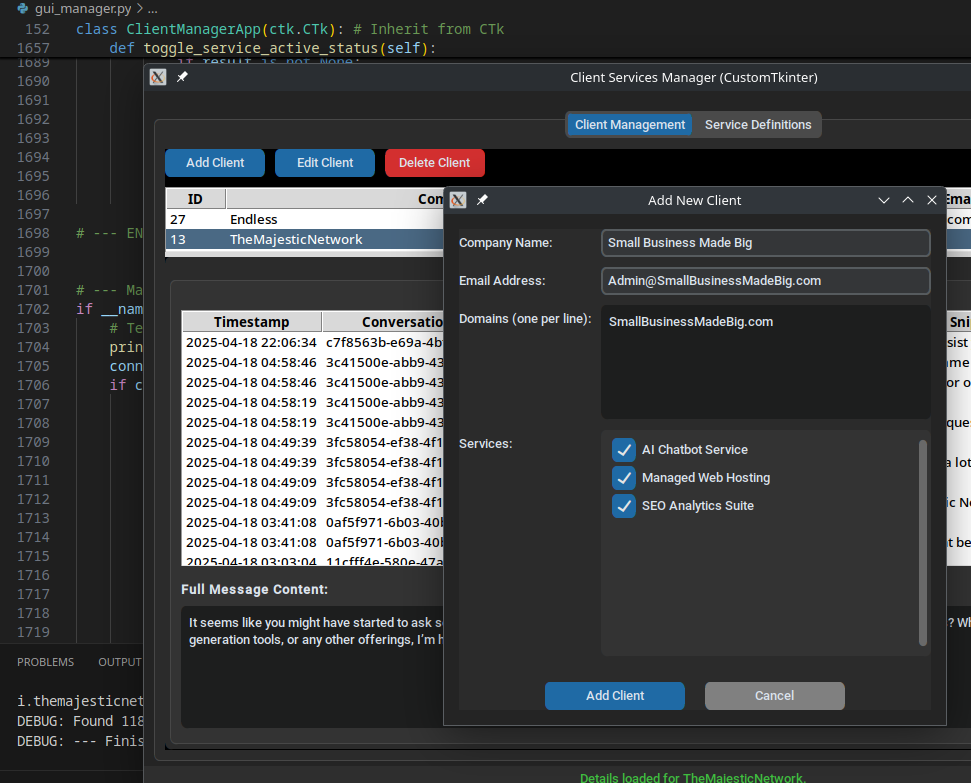Uncheck the AI Chatbot Service checkbox
The width and height of the screenshot is (971, 783).
(x=624, y=450)
